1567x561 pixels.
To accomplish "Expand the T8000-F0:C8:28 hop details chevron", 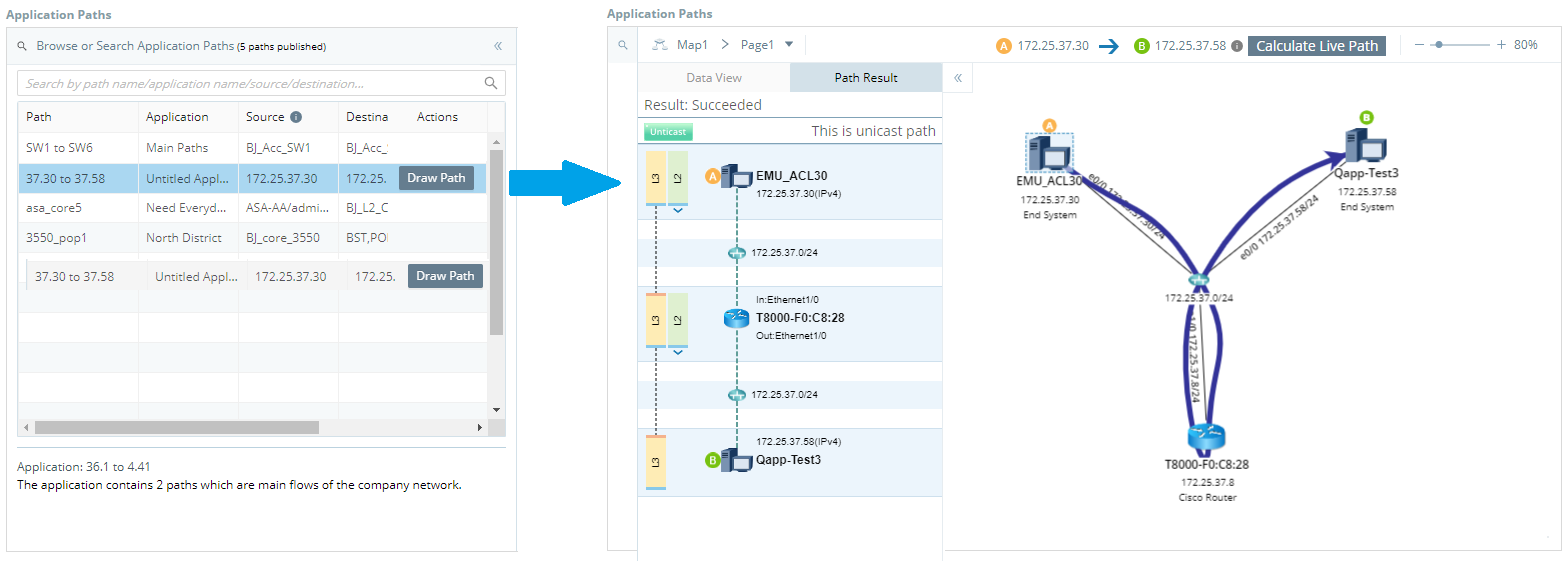I will point(678,352).
